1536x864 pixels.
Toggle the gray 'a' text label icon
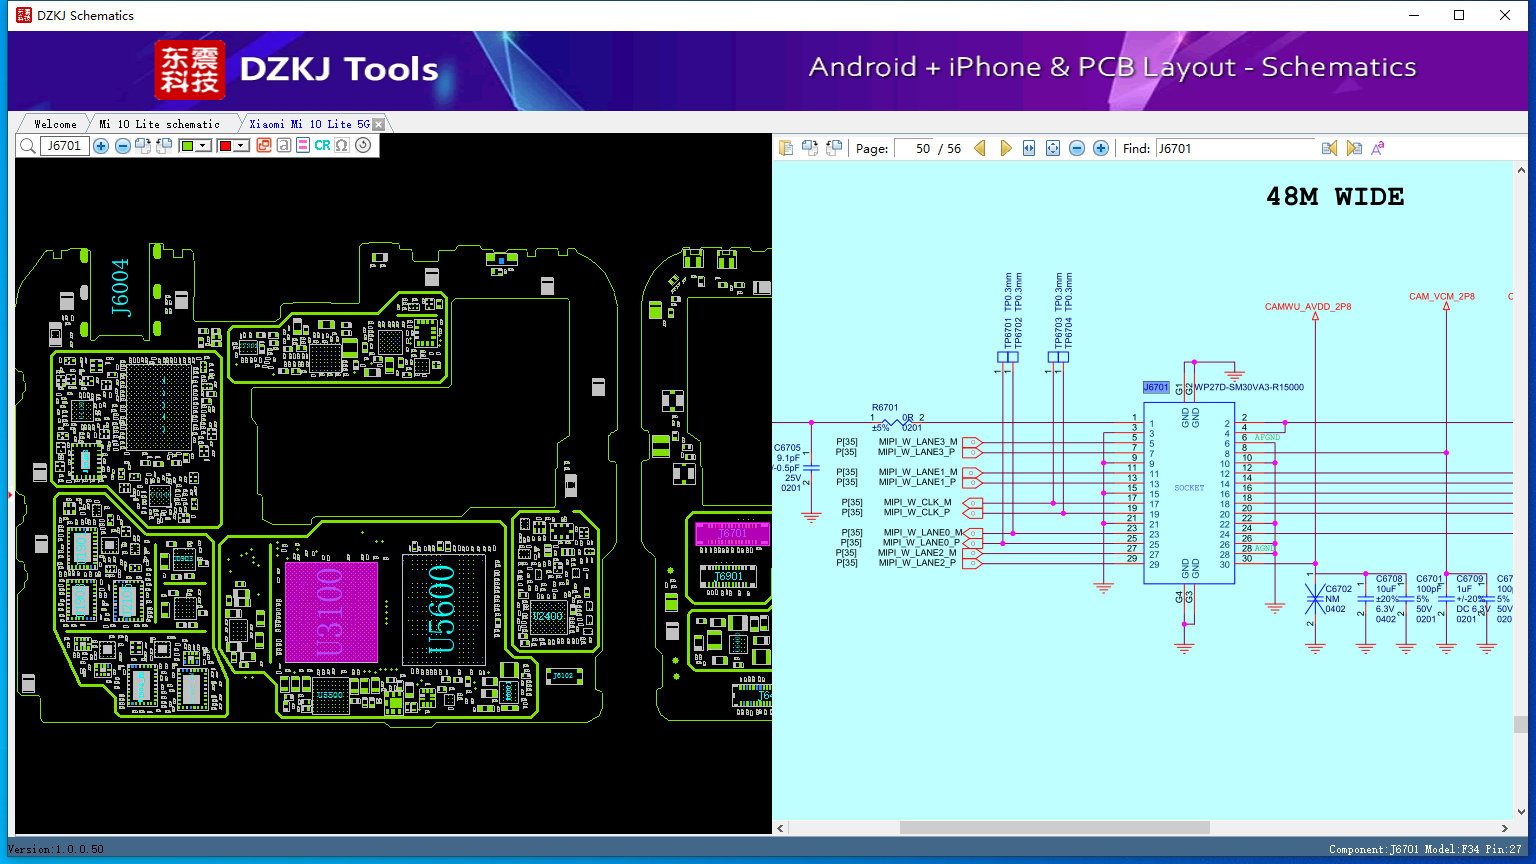tap(284, 146)
